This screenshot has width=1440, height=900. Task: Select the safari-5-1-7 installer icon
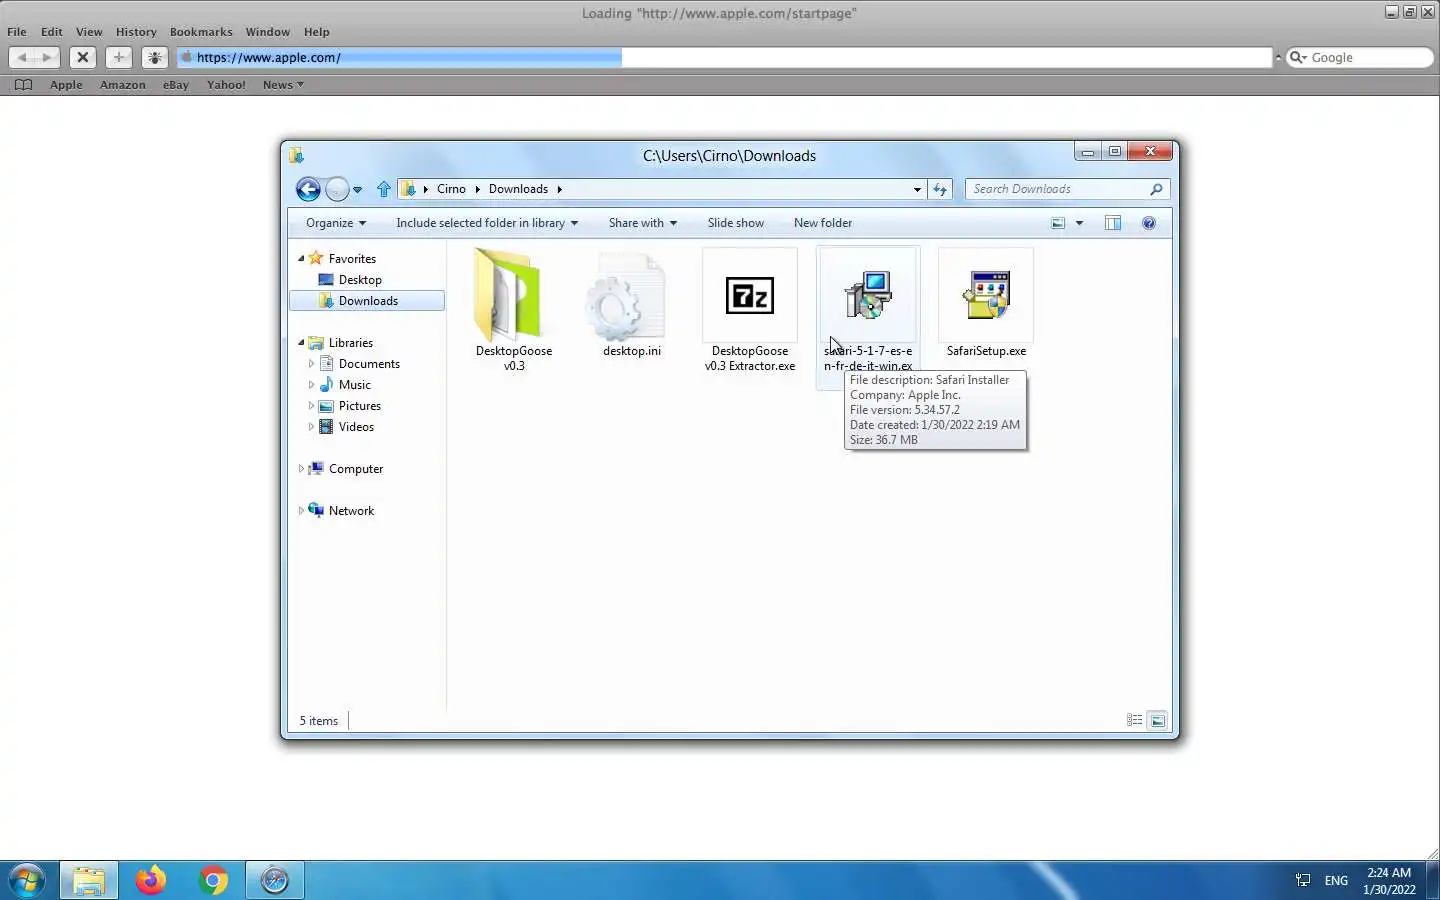tap(868, 295)
